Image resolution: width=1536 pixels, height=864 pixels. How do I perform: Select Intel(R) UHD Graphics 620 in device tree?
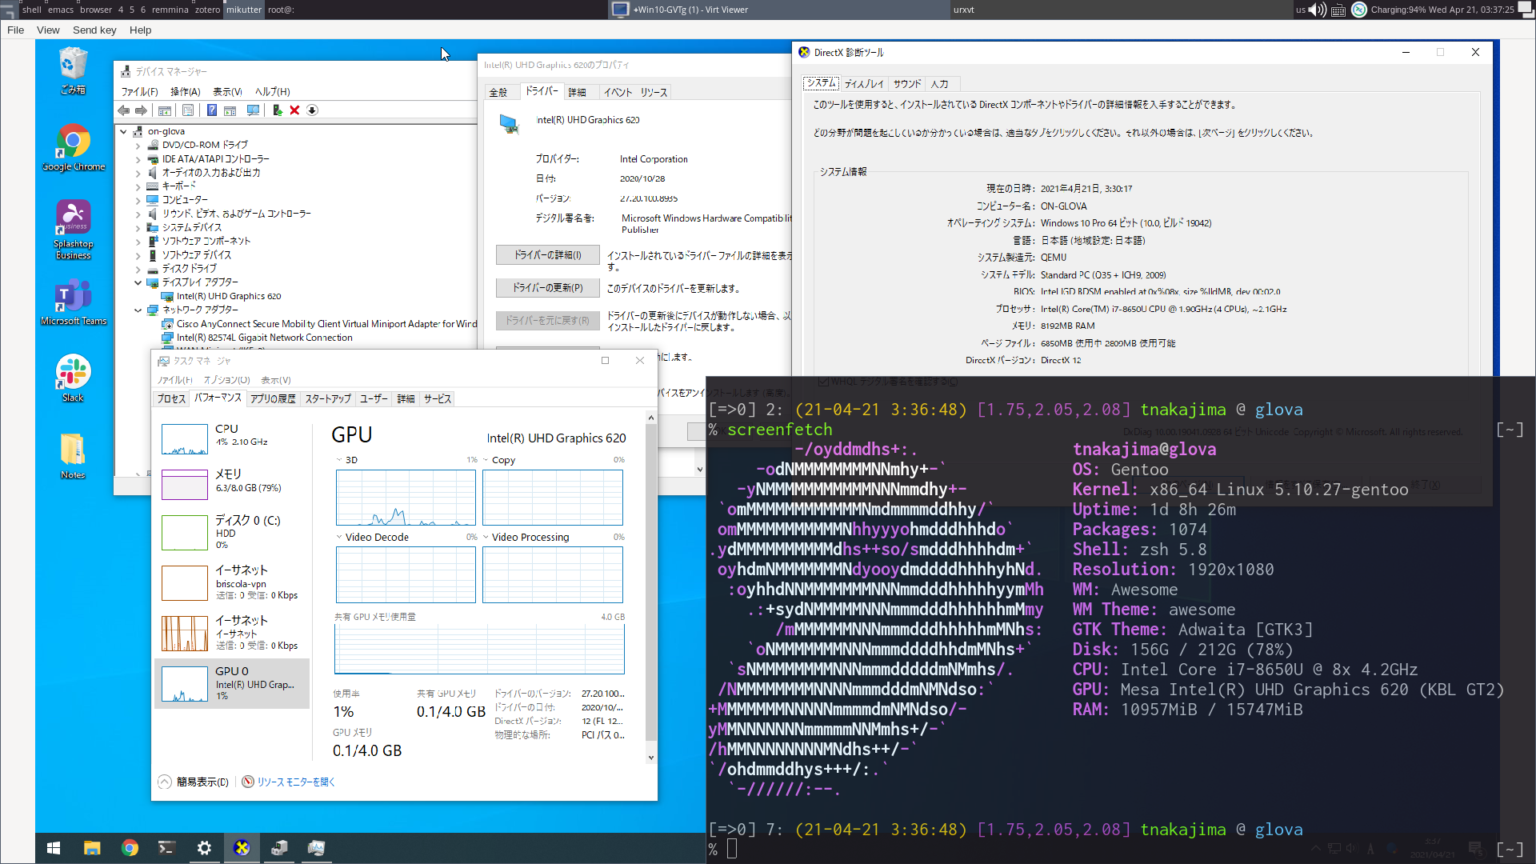point(229,296)
